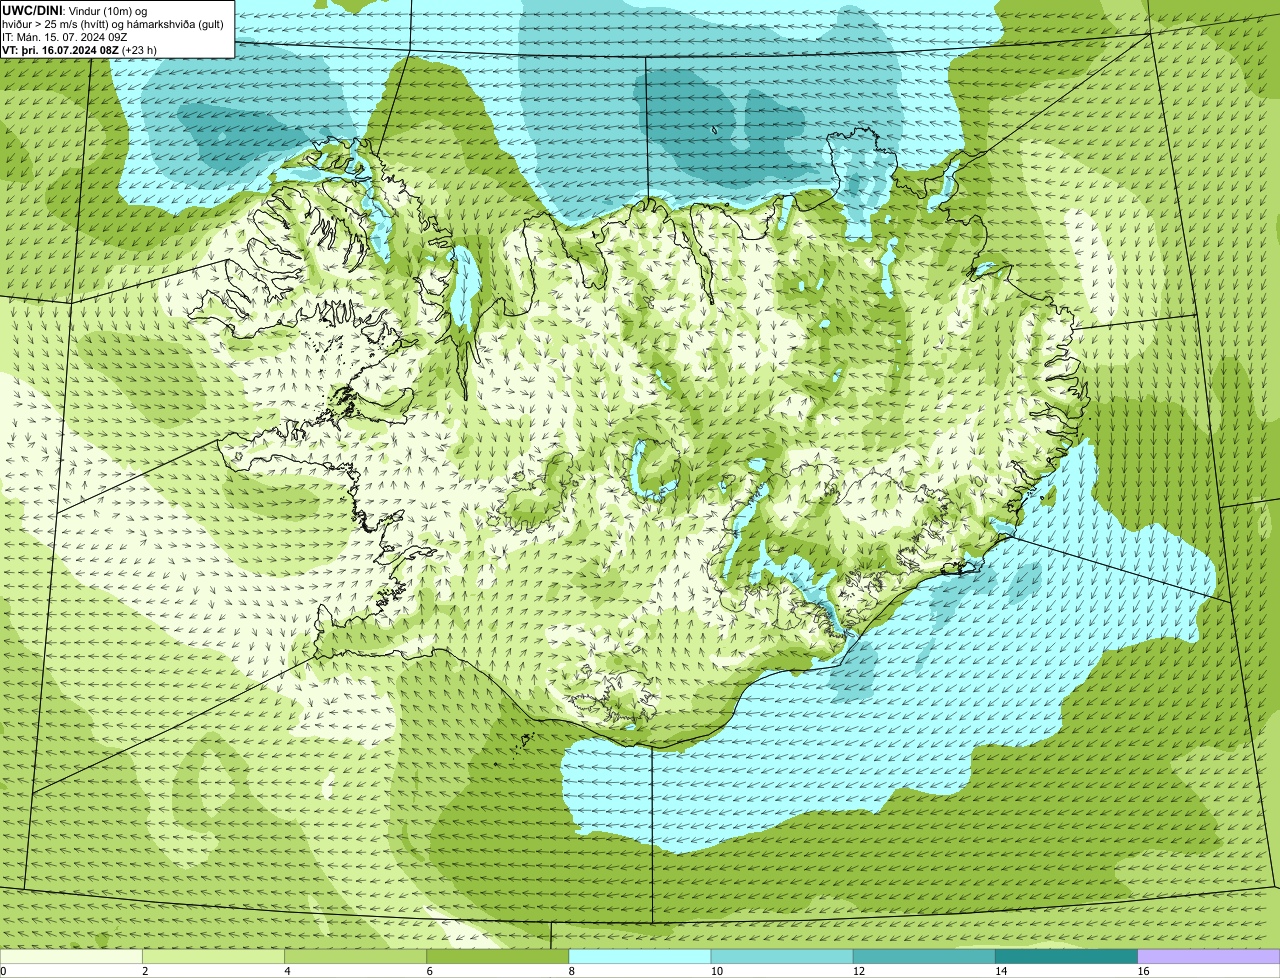Screen dimensions: 1280x978
Task: Click the 'hviður > 25 m/s' description line
Action: (x=113, y=24)
